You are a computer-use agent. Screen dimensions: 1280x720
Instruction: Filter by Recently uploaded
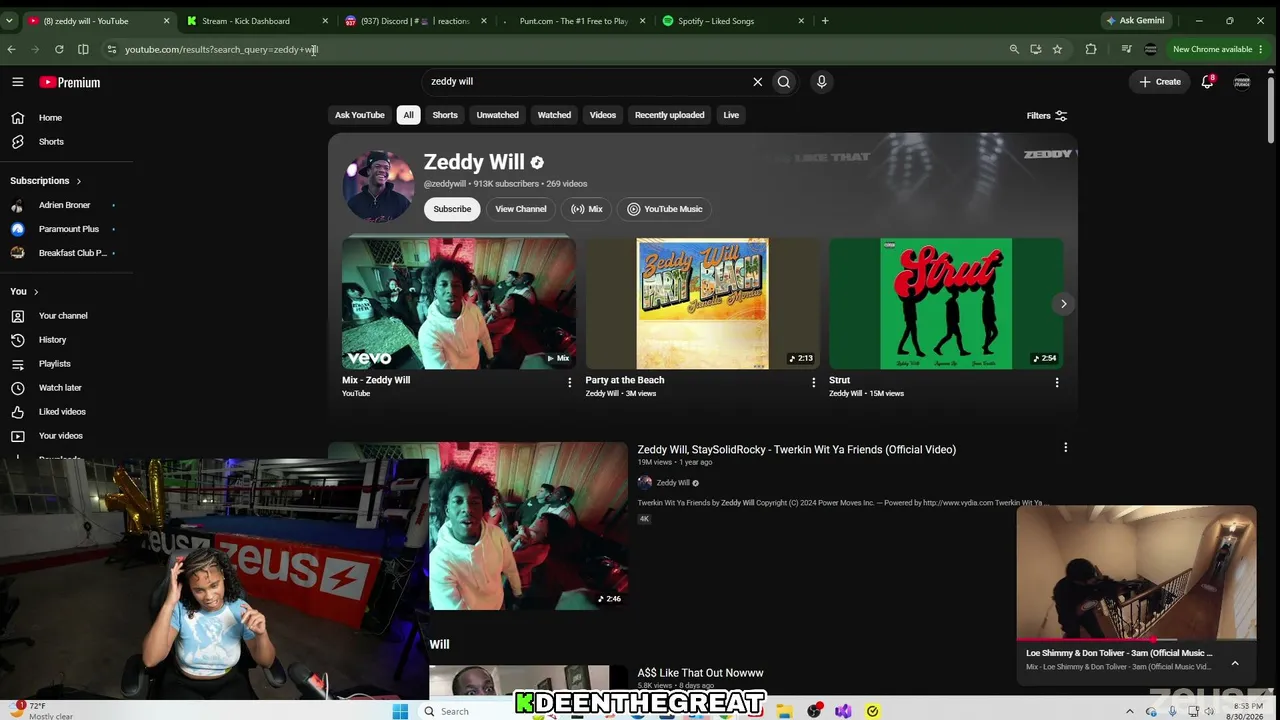(x=669, y=115)
